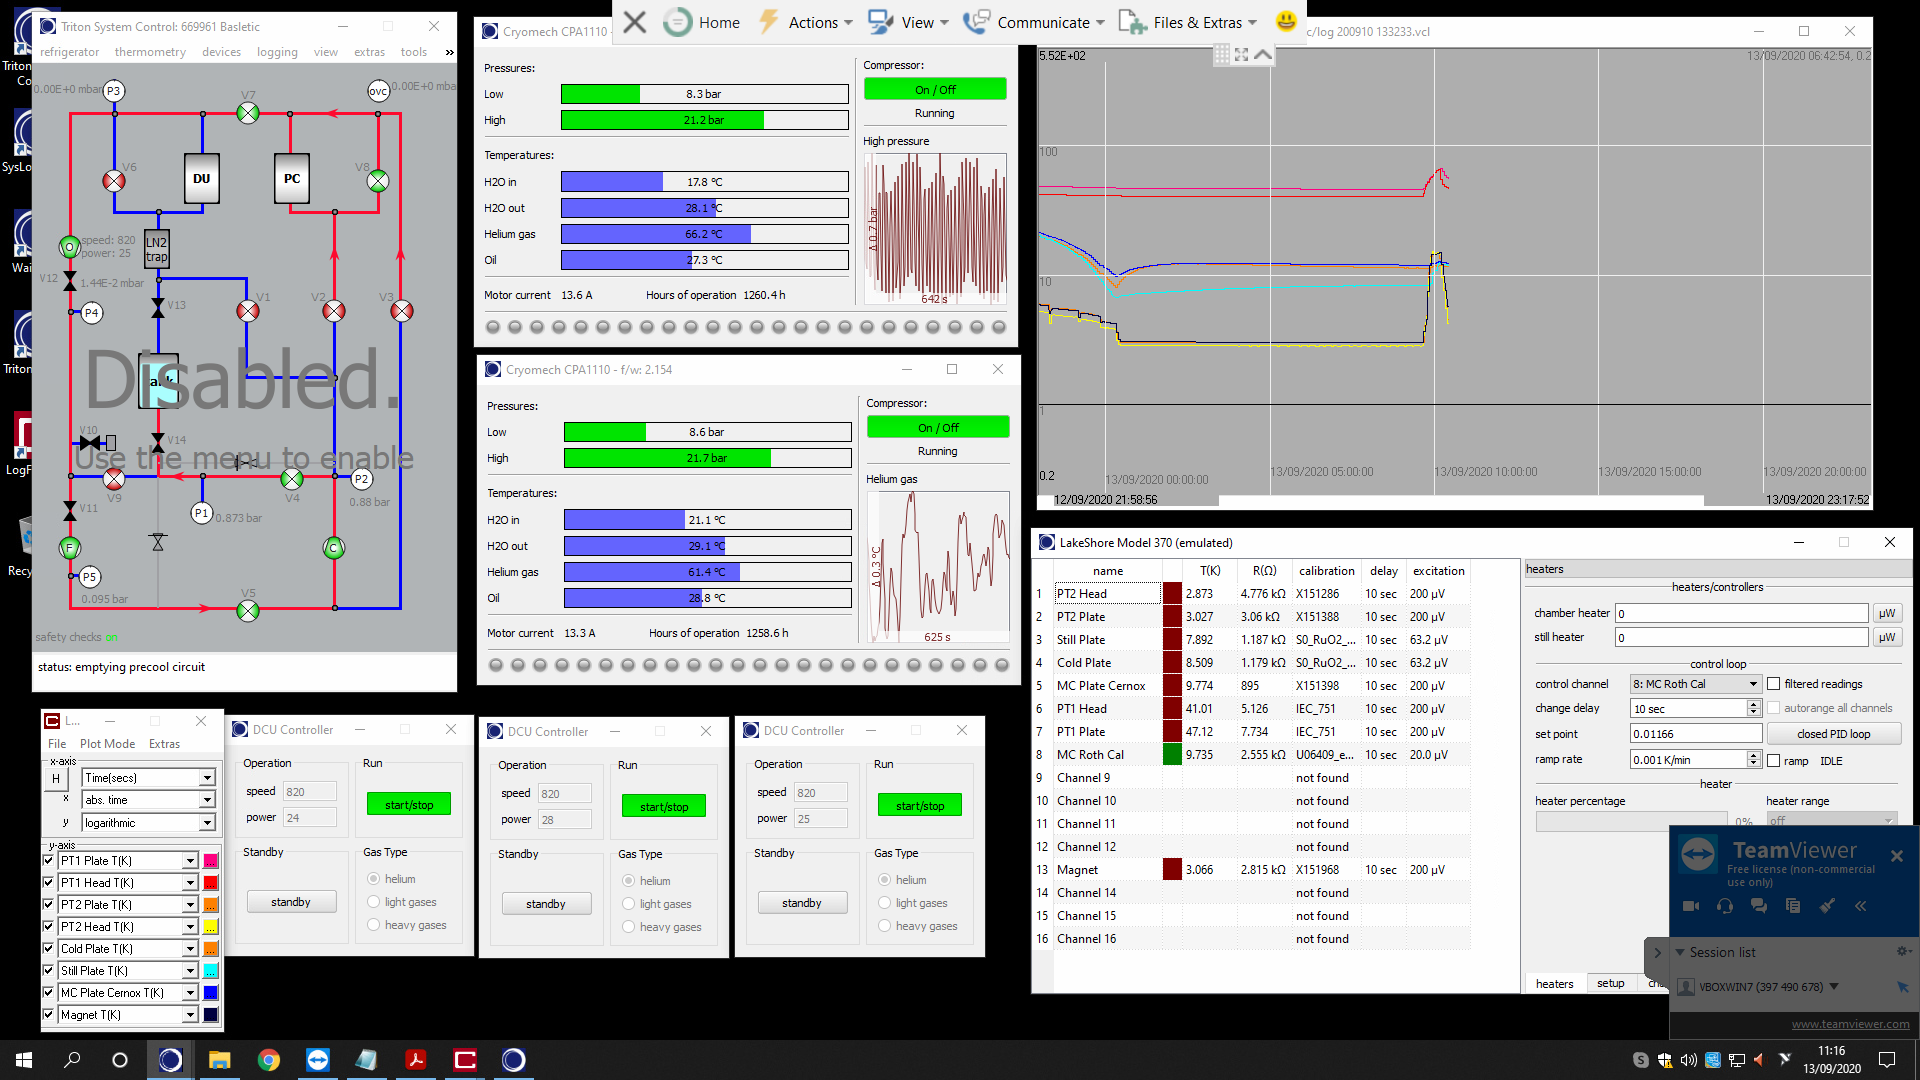
Task: Uncheck the Still Plate T(K) checkbox
Action: [48, 971]
